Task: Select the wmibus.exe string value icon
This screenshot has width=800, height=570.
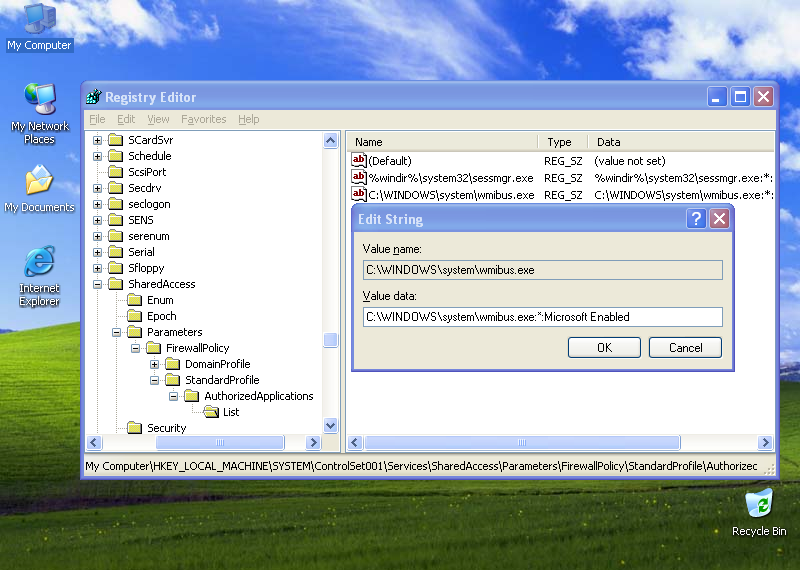Action: (359, 194)
